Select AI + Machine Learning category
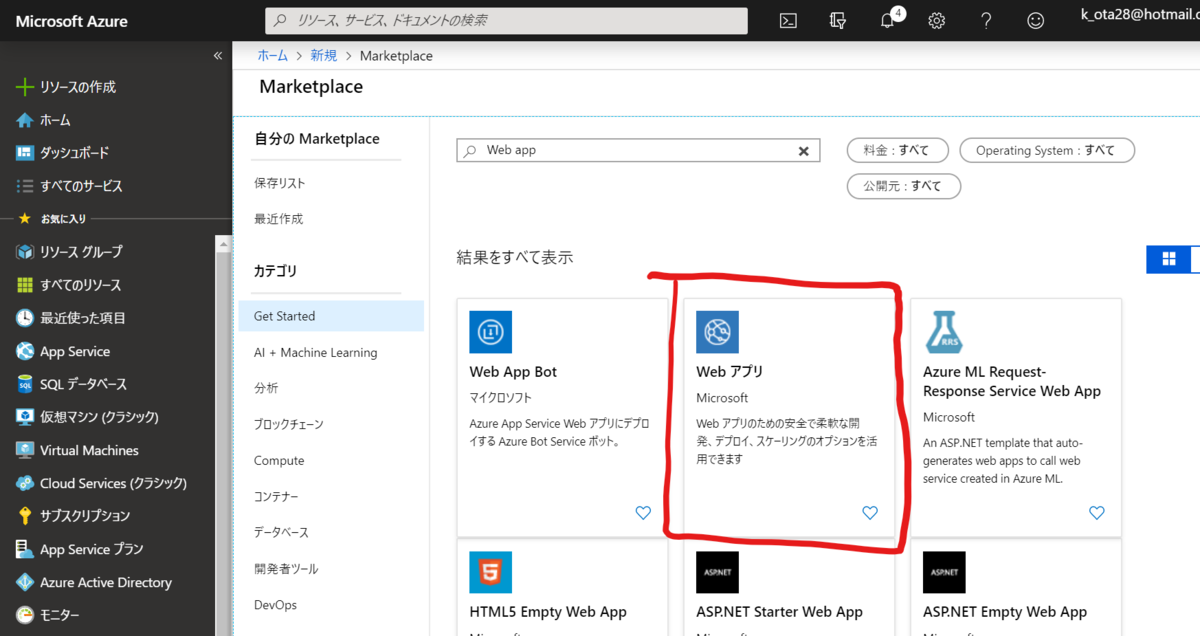Viewport: 1200px width, 636px height. [316, 352]
